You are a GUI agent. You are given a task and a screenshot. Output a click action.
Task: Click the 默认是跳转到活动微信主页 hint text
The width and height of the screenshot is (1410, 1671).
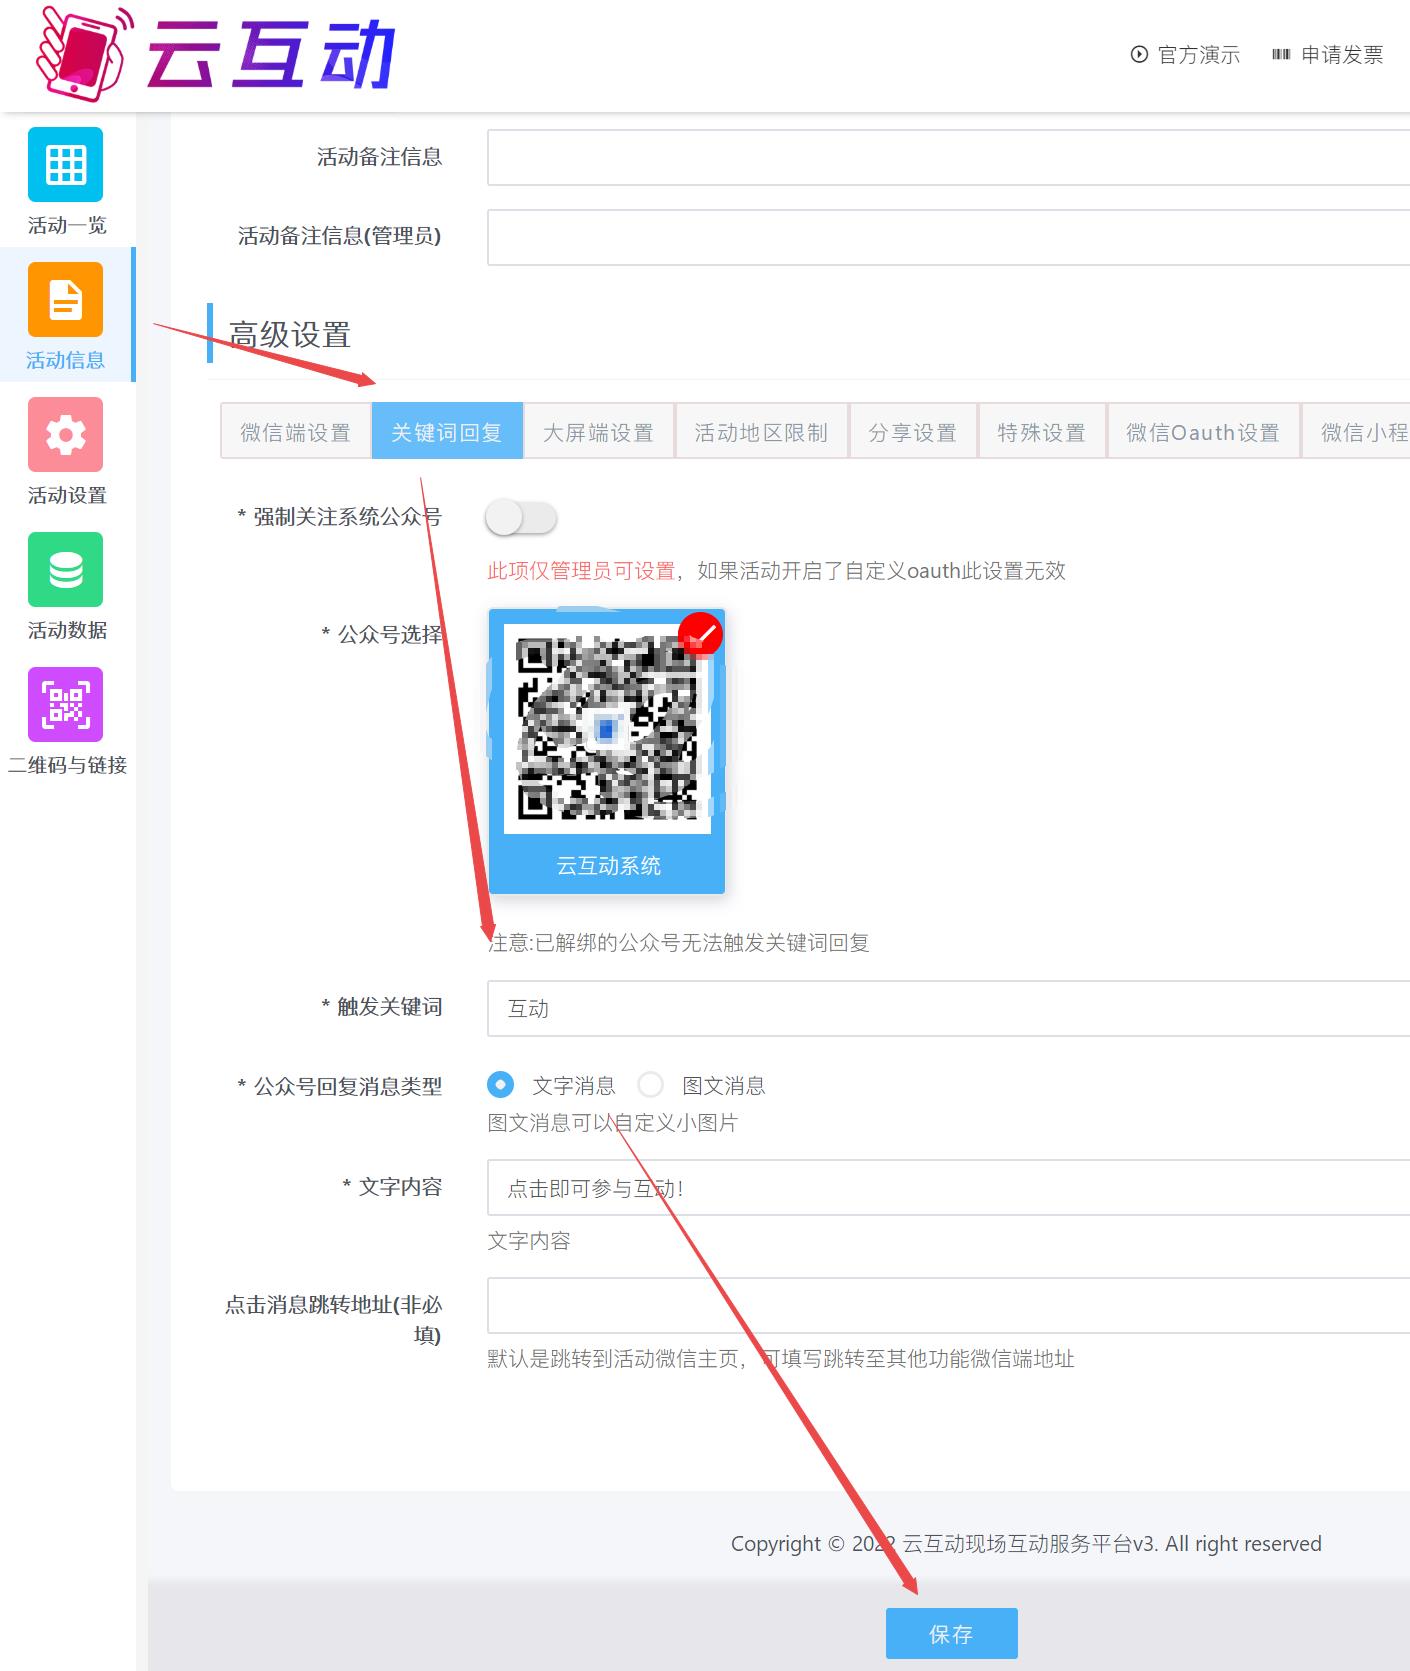coord(781,1359)
